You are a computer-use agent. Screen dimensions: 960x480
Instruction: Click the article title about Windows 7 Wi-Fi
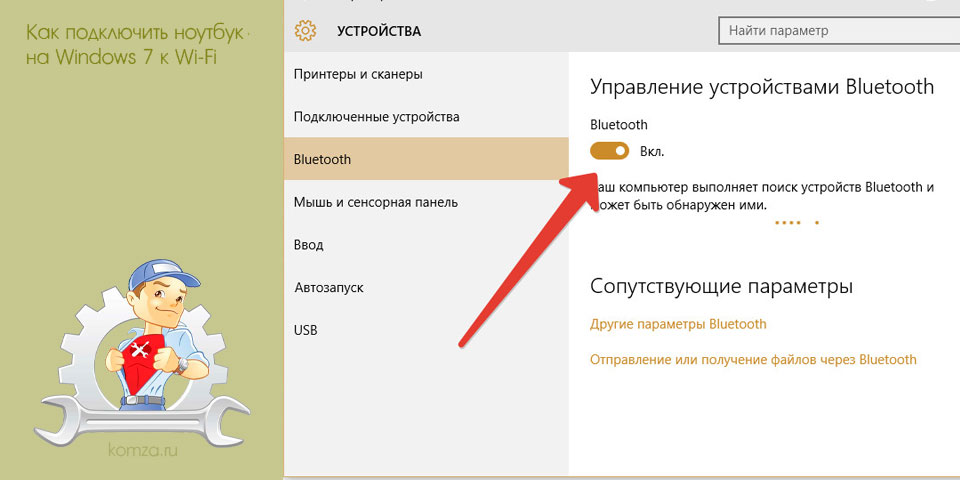138,43
